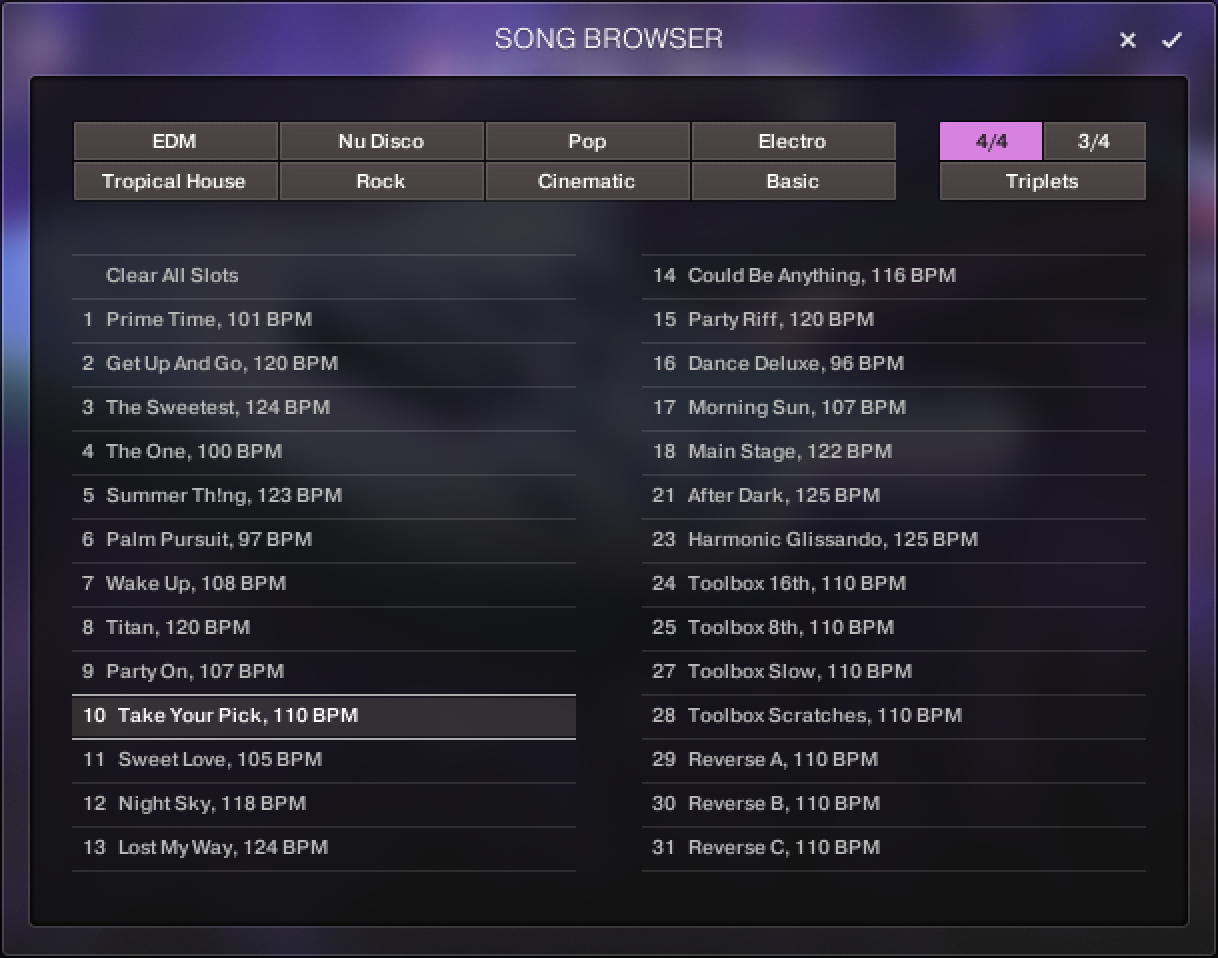Screen dimensions: 1218x958
Task: Enable the Triplets filter
Action: pyautogui.click(x=1042, y=181)
